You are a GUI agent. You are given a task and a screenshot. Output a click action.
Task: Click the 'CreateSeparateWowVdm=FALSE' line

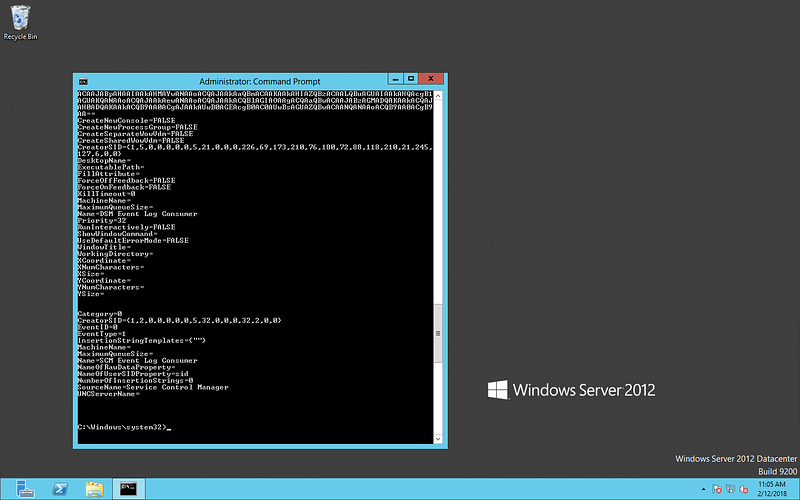(135, 134)
